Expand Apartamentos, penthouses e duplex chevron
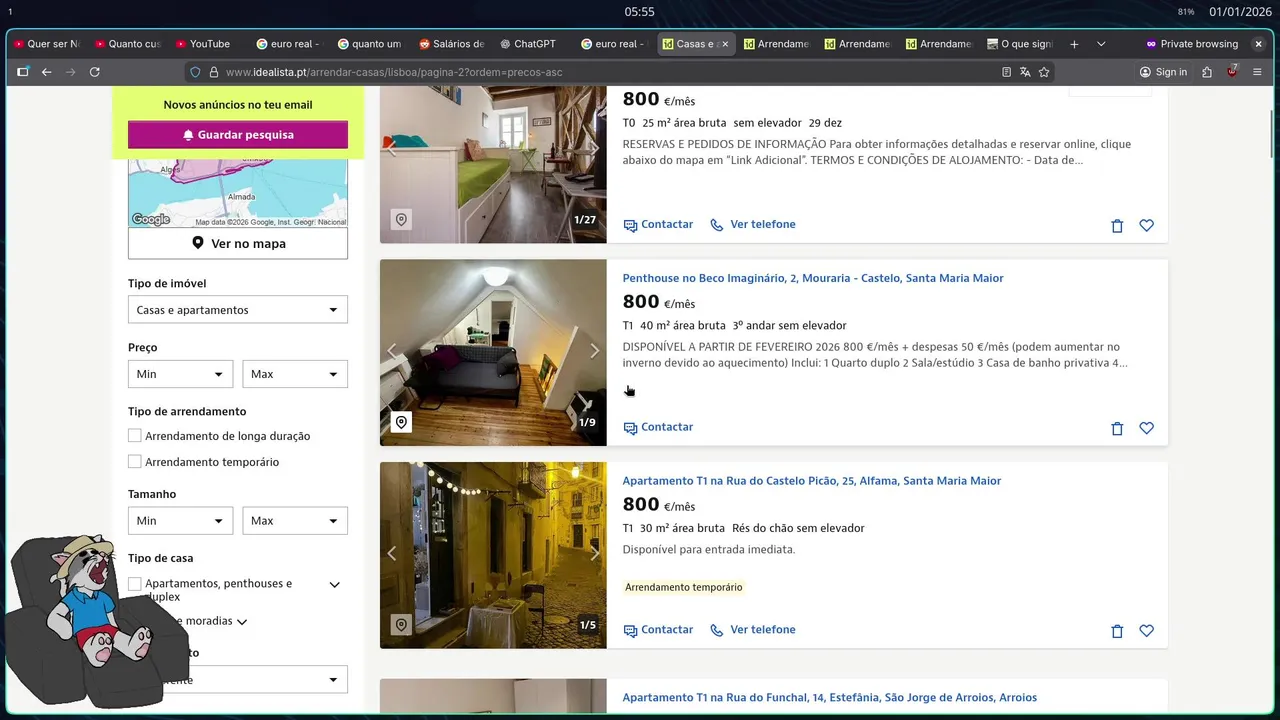1280x720 pixels. pos(335,584)
